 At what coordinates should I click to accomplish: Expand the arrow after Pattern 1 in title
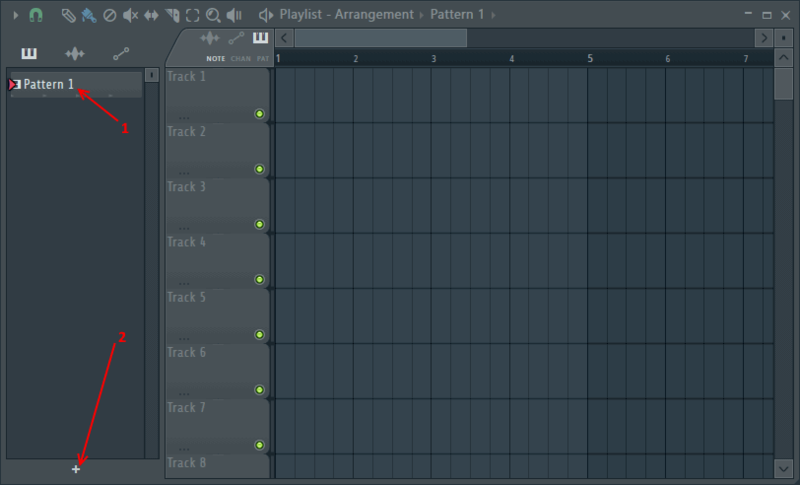493,15
